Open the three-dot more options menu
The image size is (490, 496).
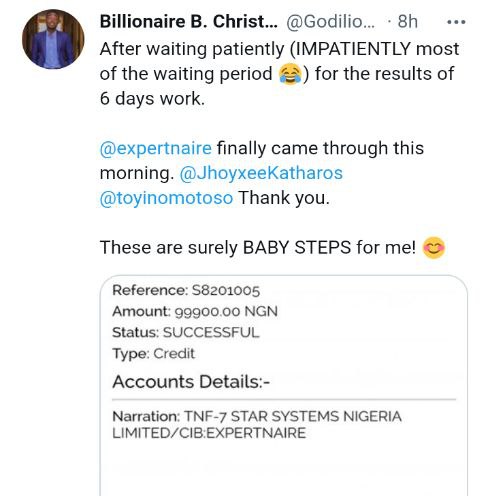[x=456, y=22]
